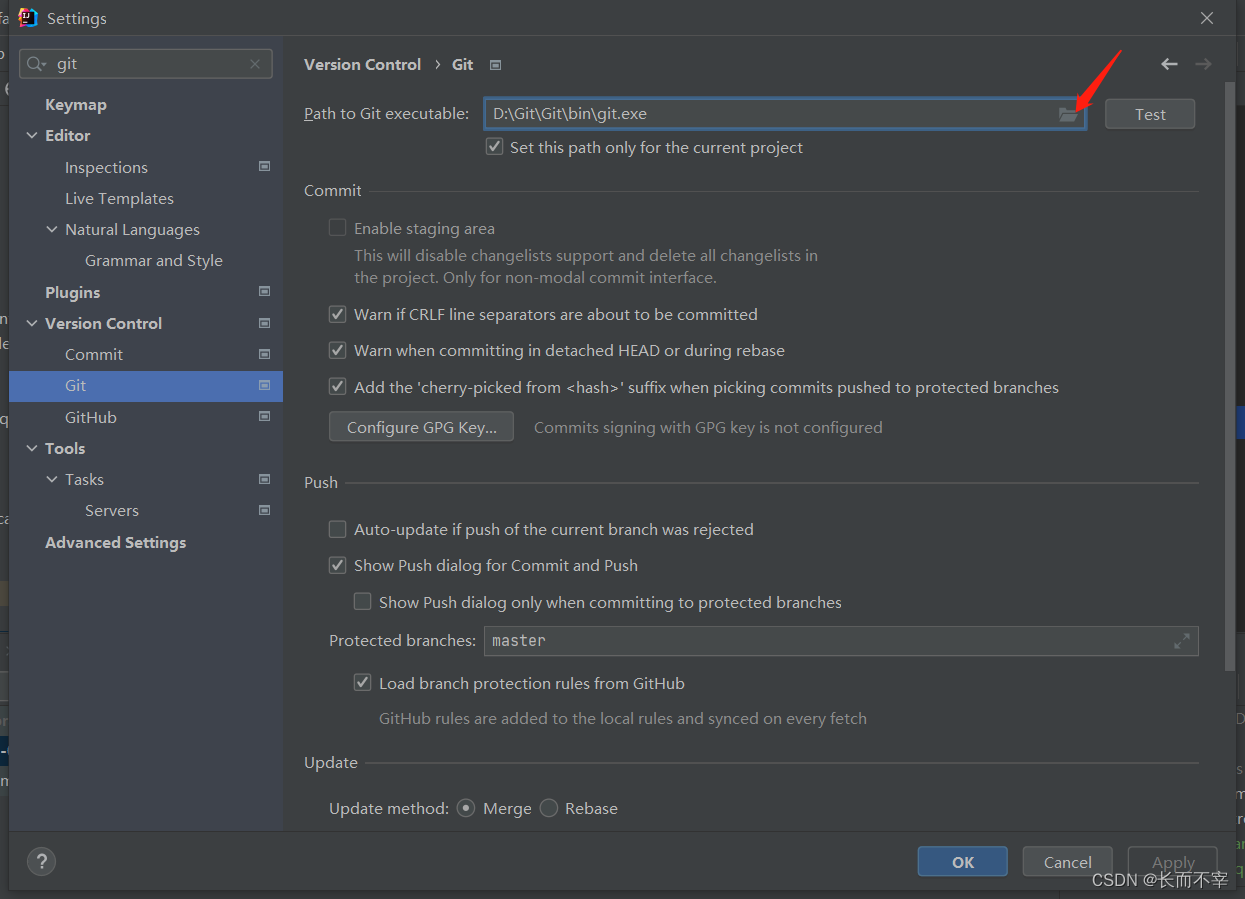The height and width of the screenshot is (899, 1245).
Task: Click project-level icon on Servers row
Action: 264,510
